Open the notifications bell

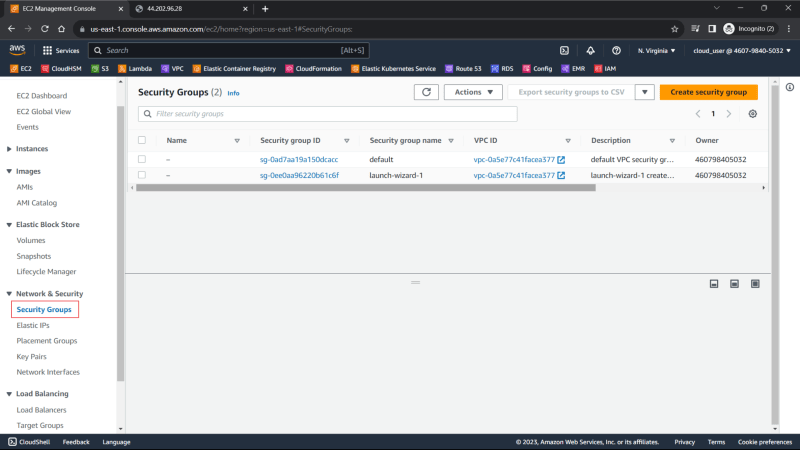590,51
